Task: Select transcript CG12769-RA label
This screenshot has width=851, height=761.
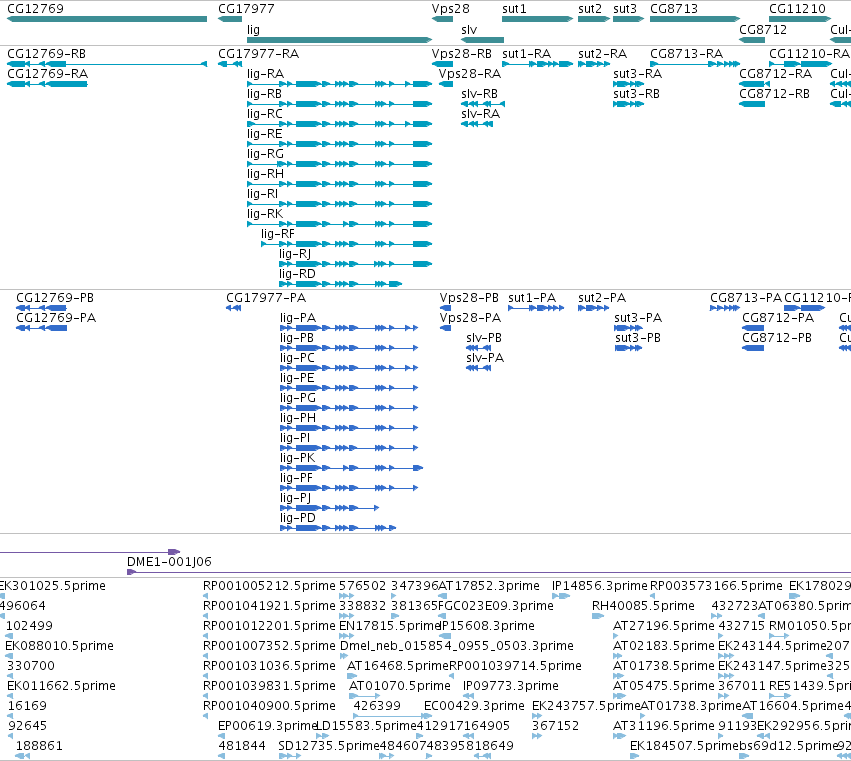Action: (x=47, y=73)
